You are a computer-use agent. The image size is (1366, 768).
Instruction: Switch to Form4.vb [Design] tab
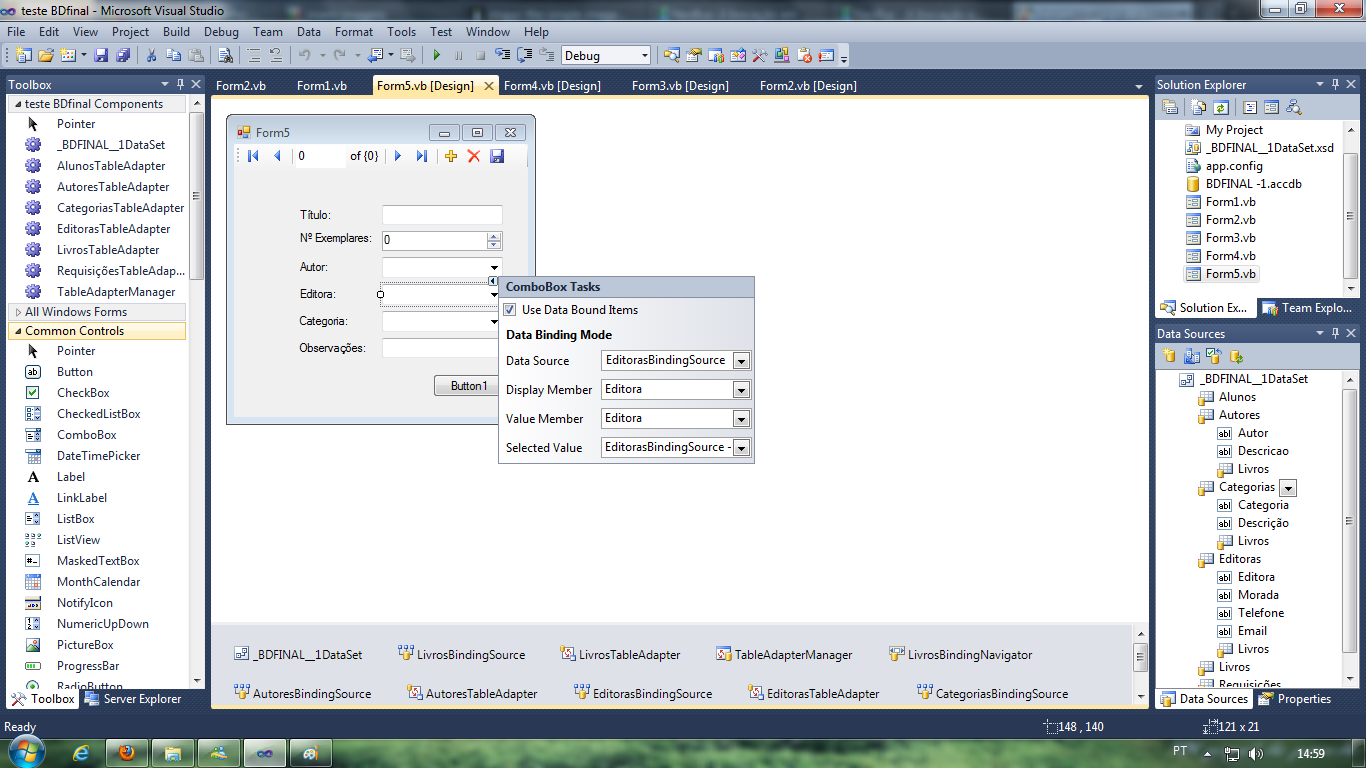(x=552, y=86)
